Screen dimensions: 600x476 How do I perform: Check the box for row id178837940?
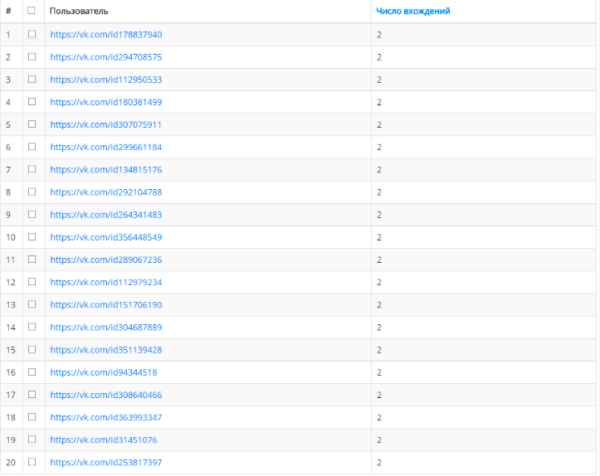(x=32, y=34)
